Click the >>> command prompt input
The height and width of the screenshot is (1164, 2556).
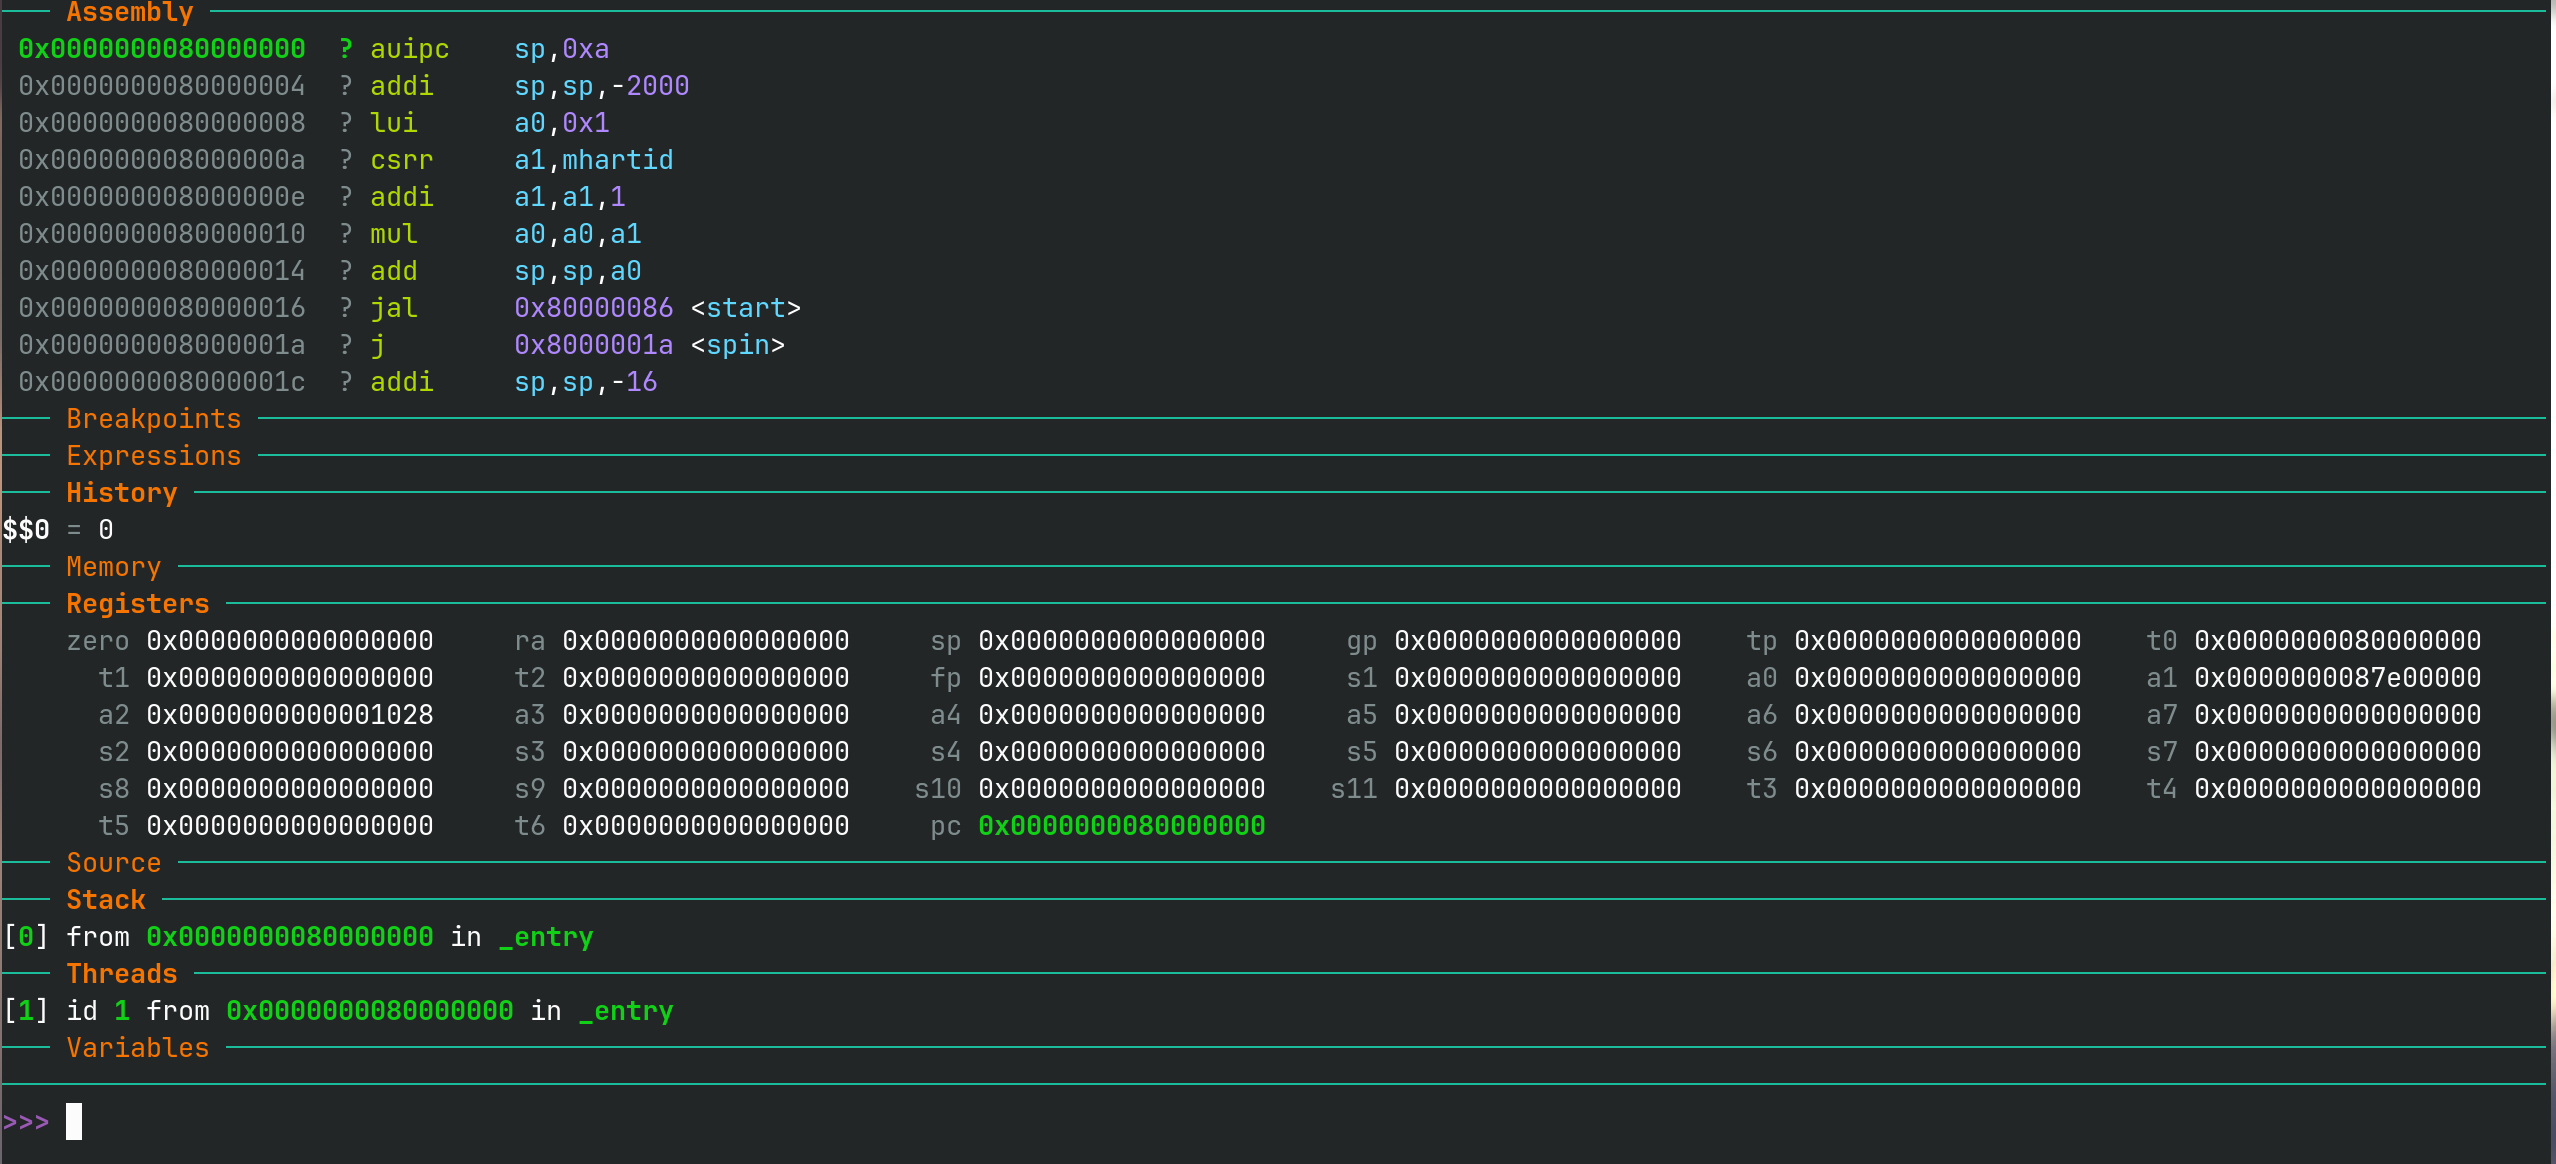click(74, 1122)
